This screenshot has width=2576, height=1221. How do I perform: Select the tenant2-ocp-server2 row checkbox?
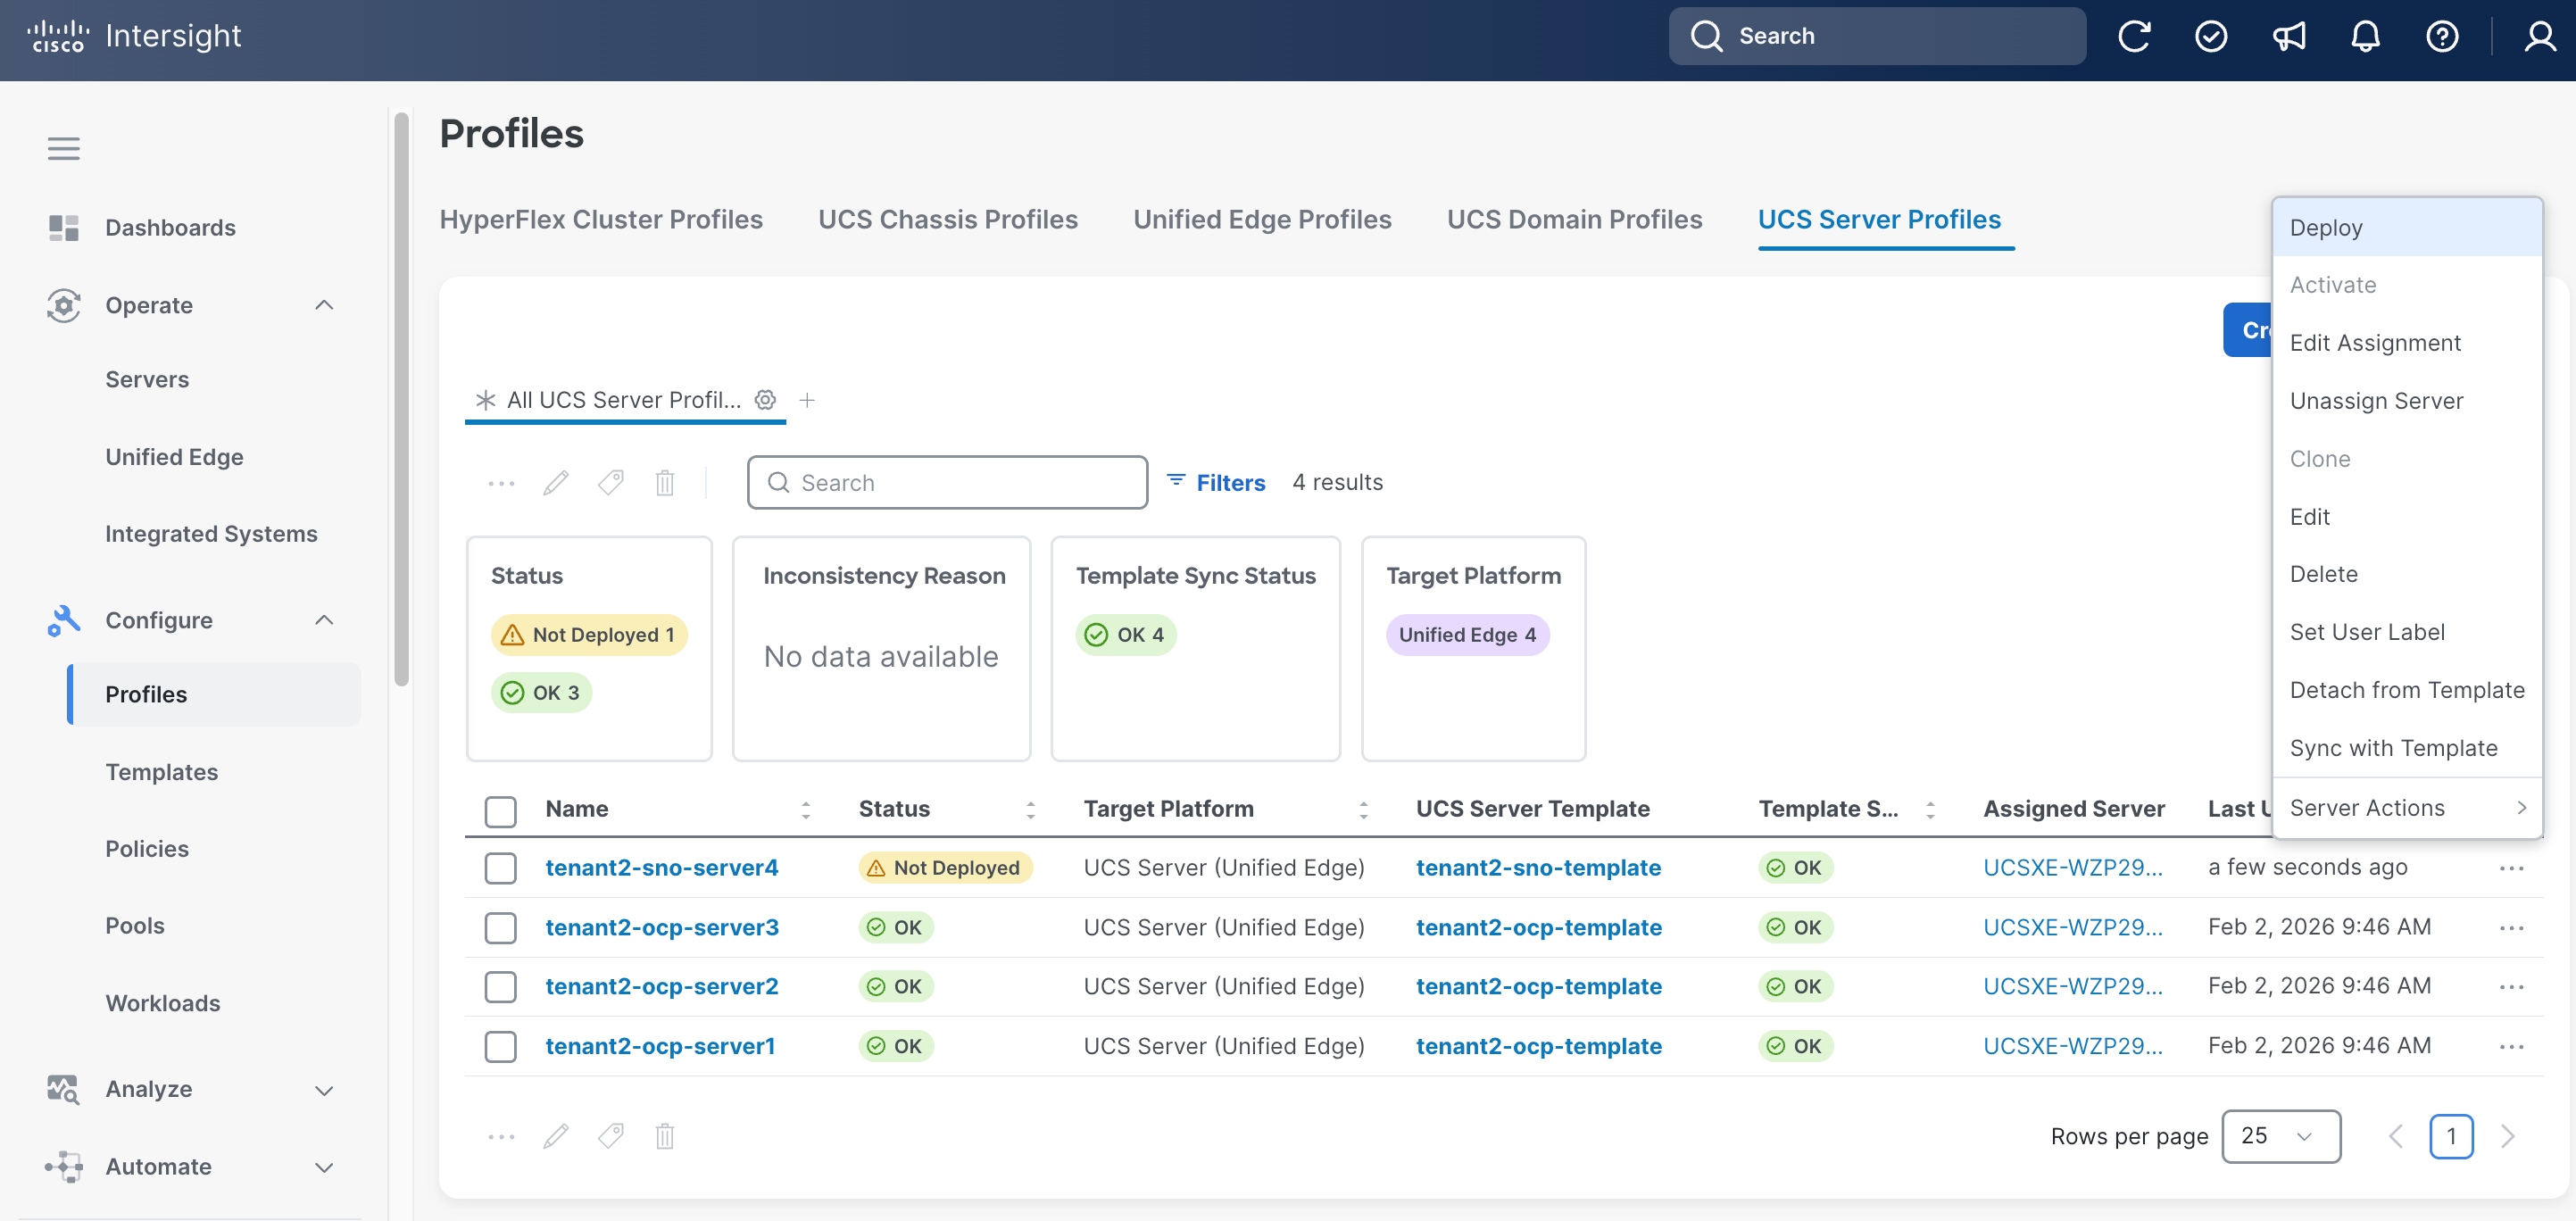[x=501, y=986]
